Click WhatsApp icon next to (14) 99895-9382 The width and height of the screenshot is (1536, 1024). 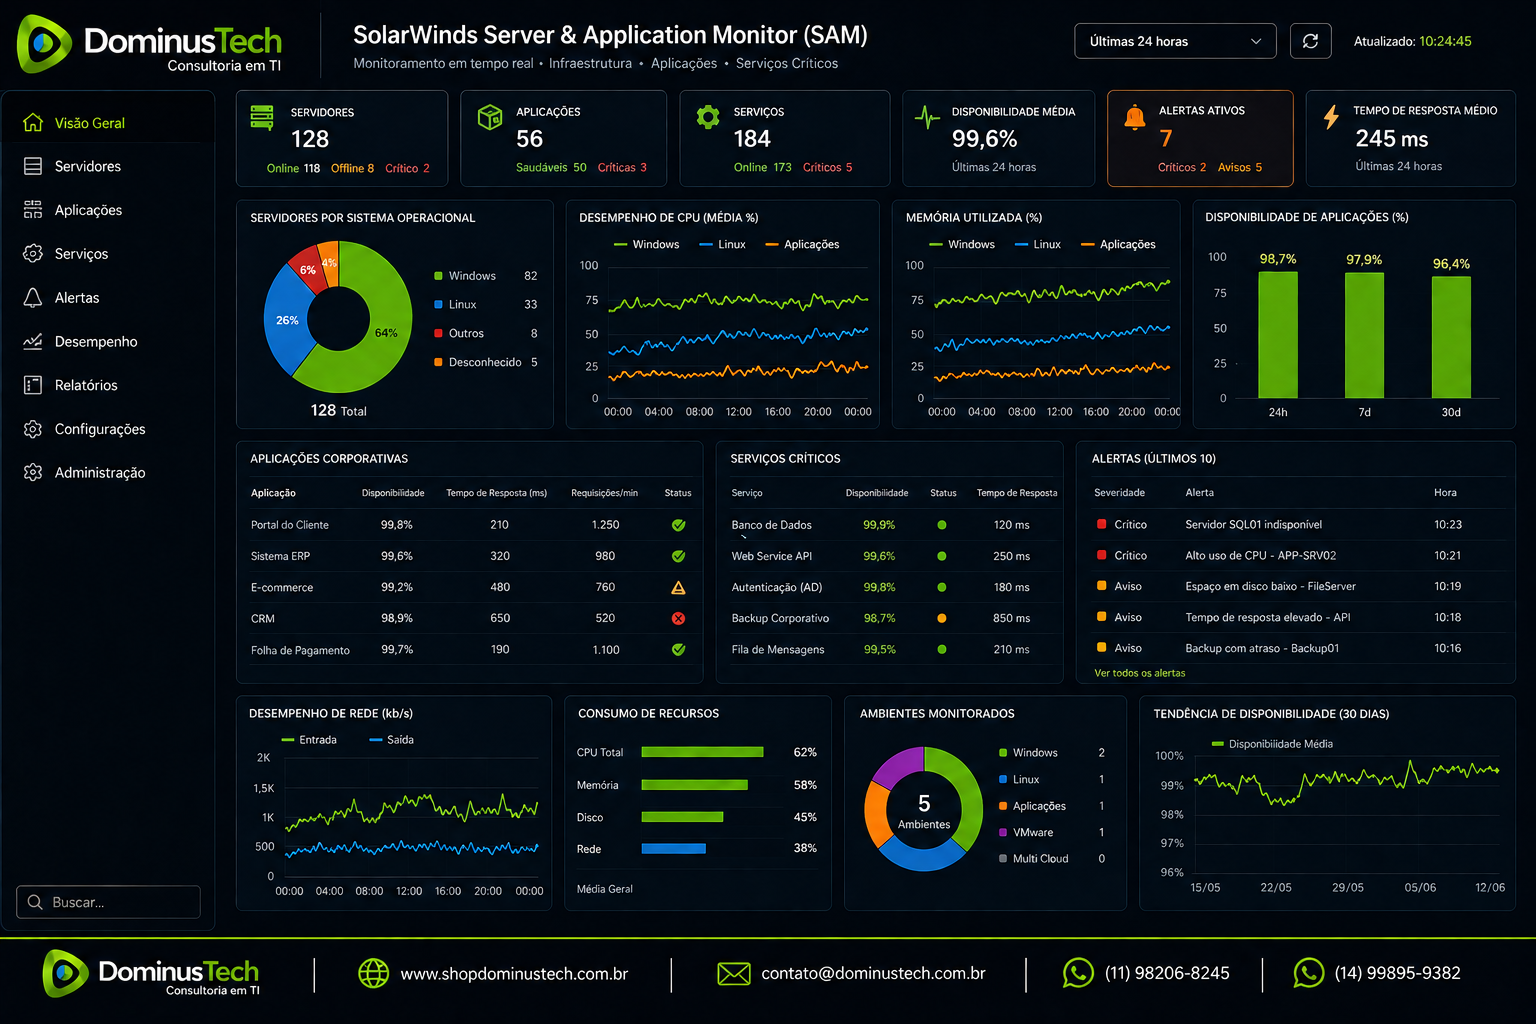click(1308, 973)
